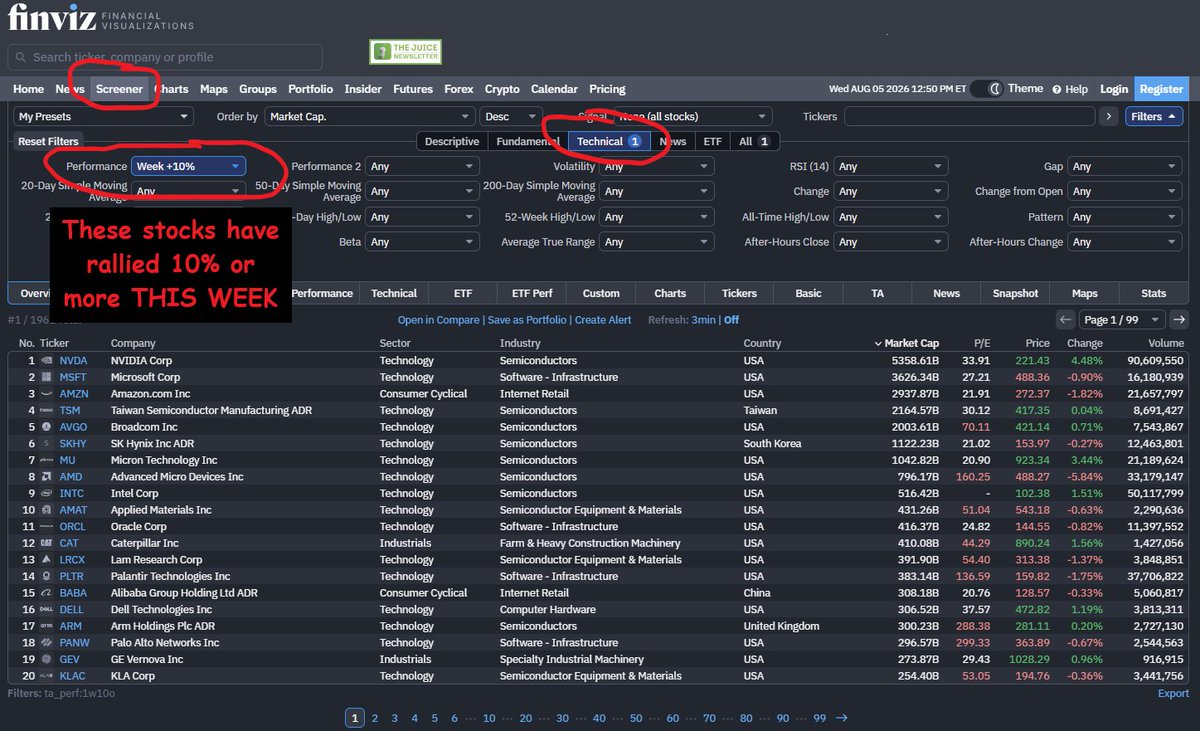This screenshot has width=1200, height=731.
Task: Set refresh to 3min
Action: [703, 320]
